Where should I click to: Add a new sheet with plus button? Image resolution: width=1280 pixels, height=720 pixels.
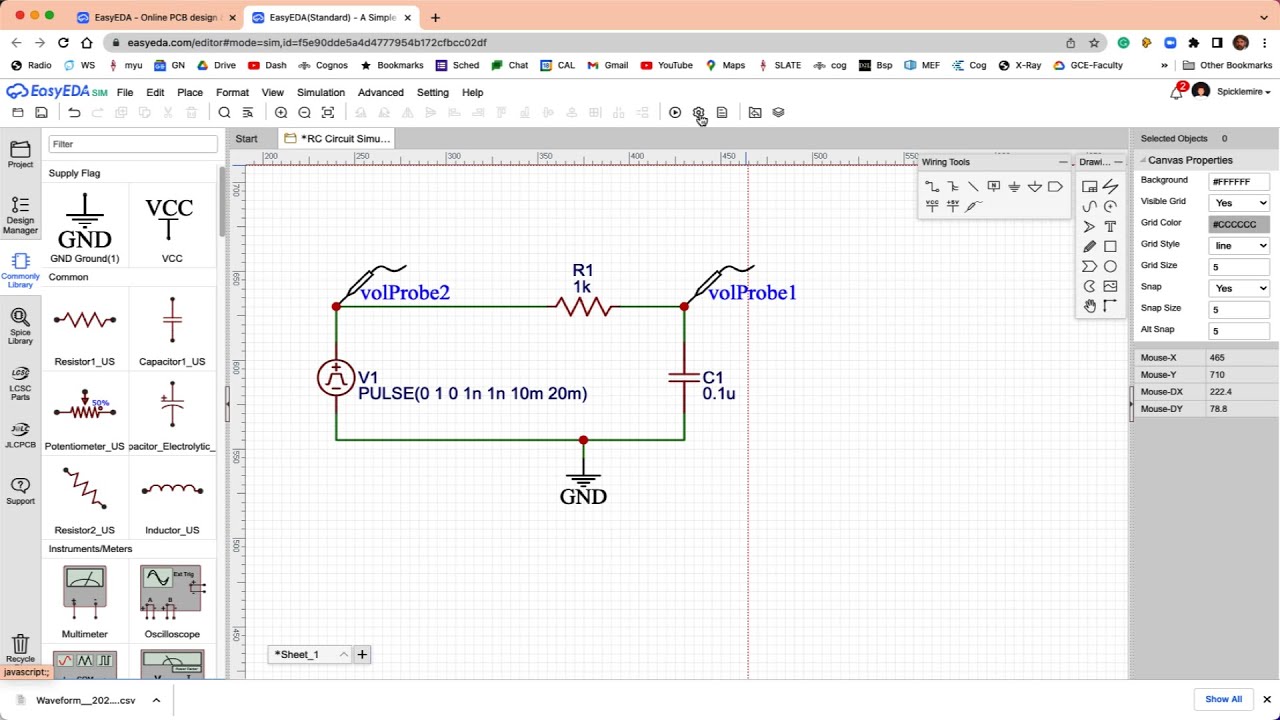(x=362, y=655)
